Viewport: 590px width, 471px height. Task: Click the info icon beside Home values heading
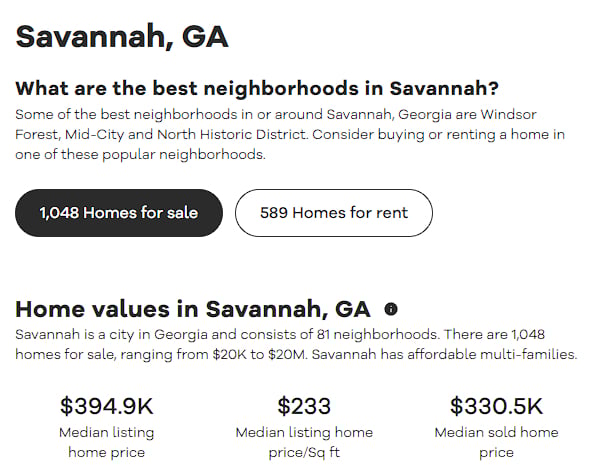click(x=391, y=309)
